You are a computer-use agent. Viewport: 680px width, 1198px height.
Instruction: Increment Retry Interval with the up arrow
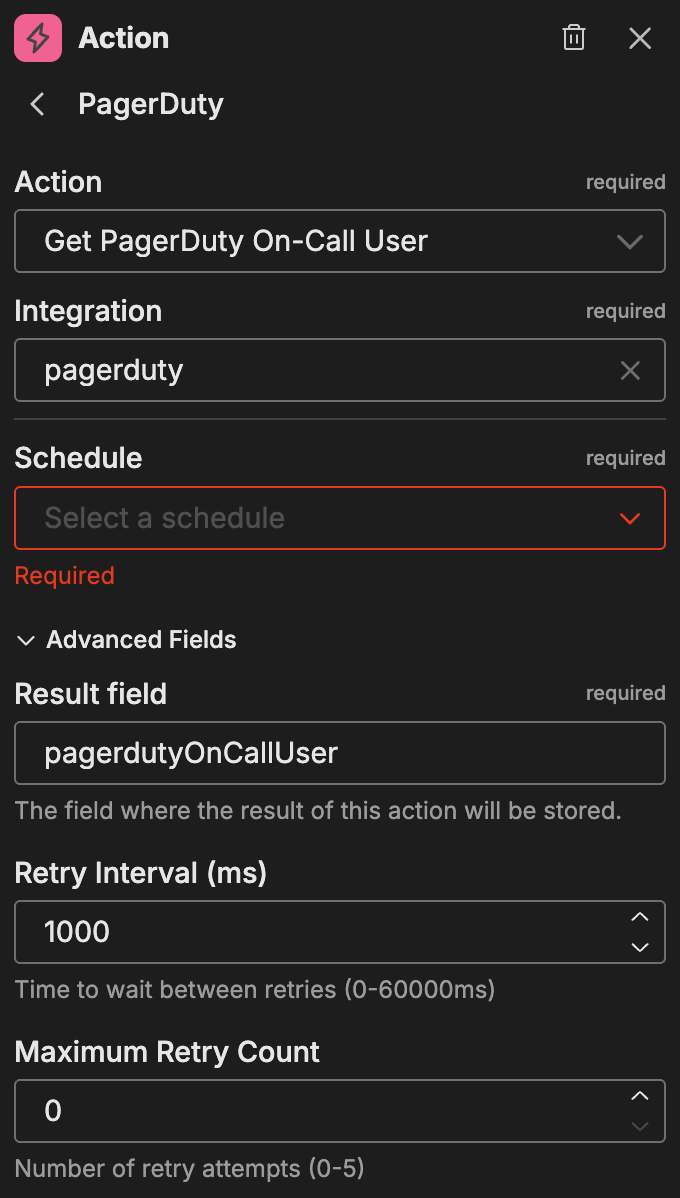640,919
